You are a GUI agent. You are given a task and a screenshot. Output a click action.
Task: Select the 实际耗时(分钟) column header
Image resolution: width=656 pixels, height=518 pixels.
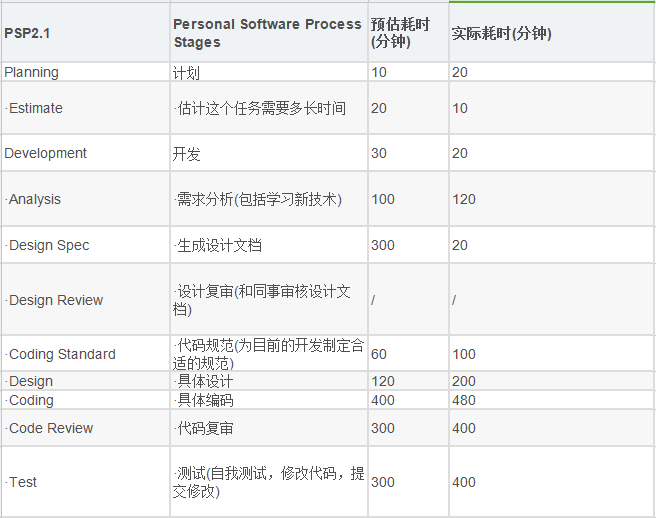(502, 33)
